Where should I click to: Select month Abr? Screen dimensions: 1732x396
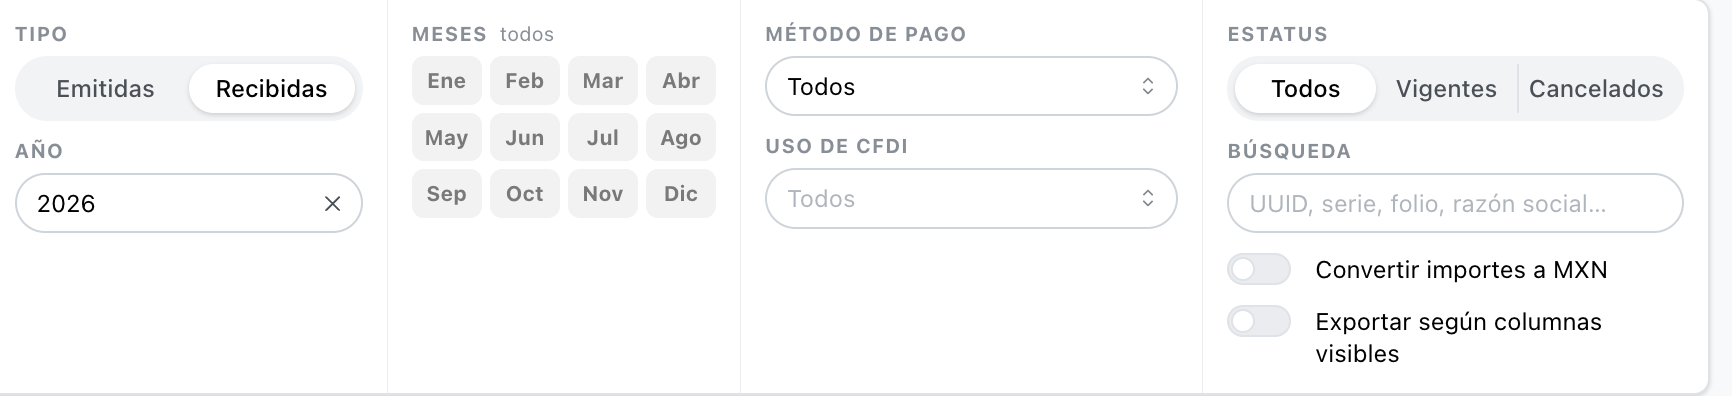(681, 81)
